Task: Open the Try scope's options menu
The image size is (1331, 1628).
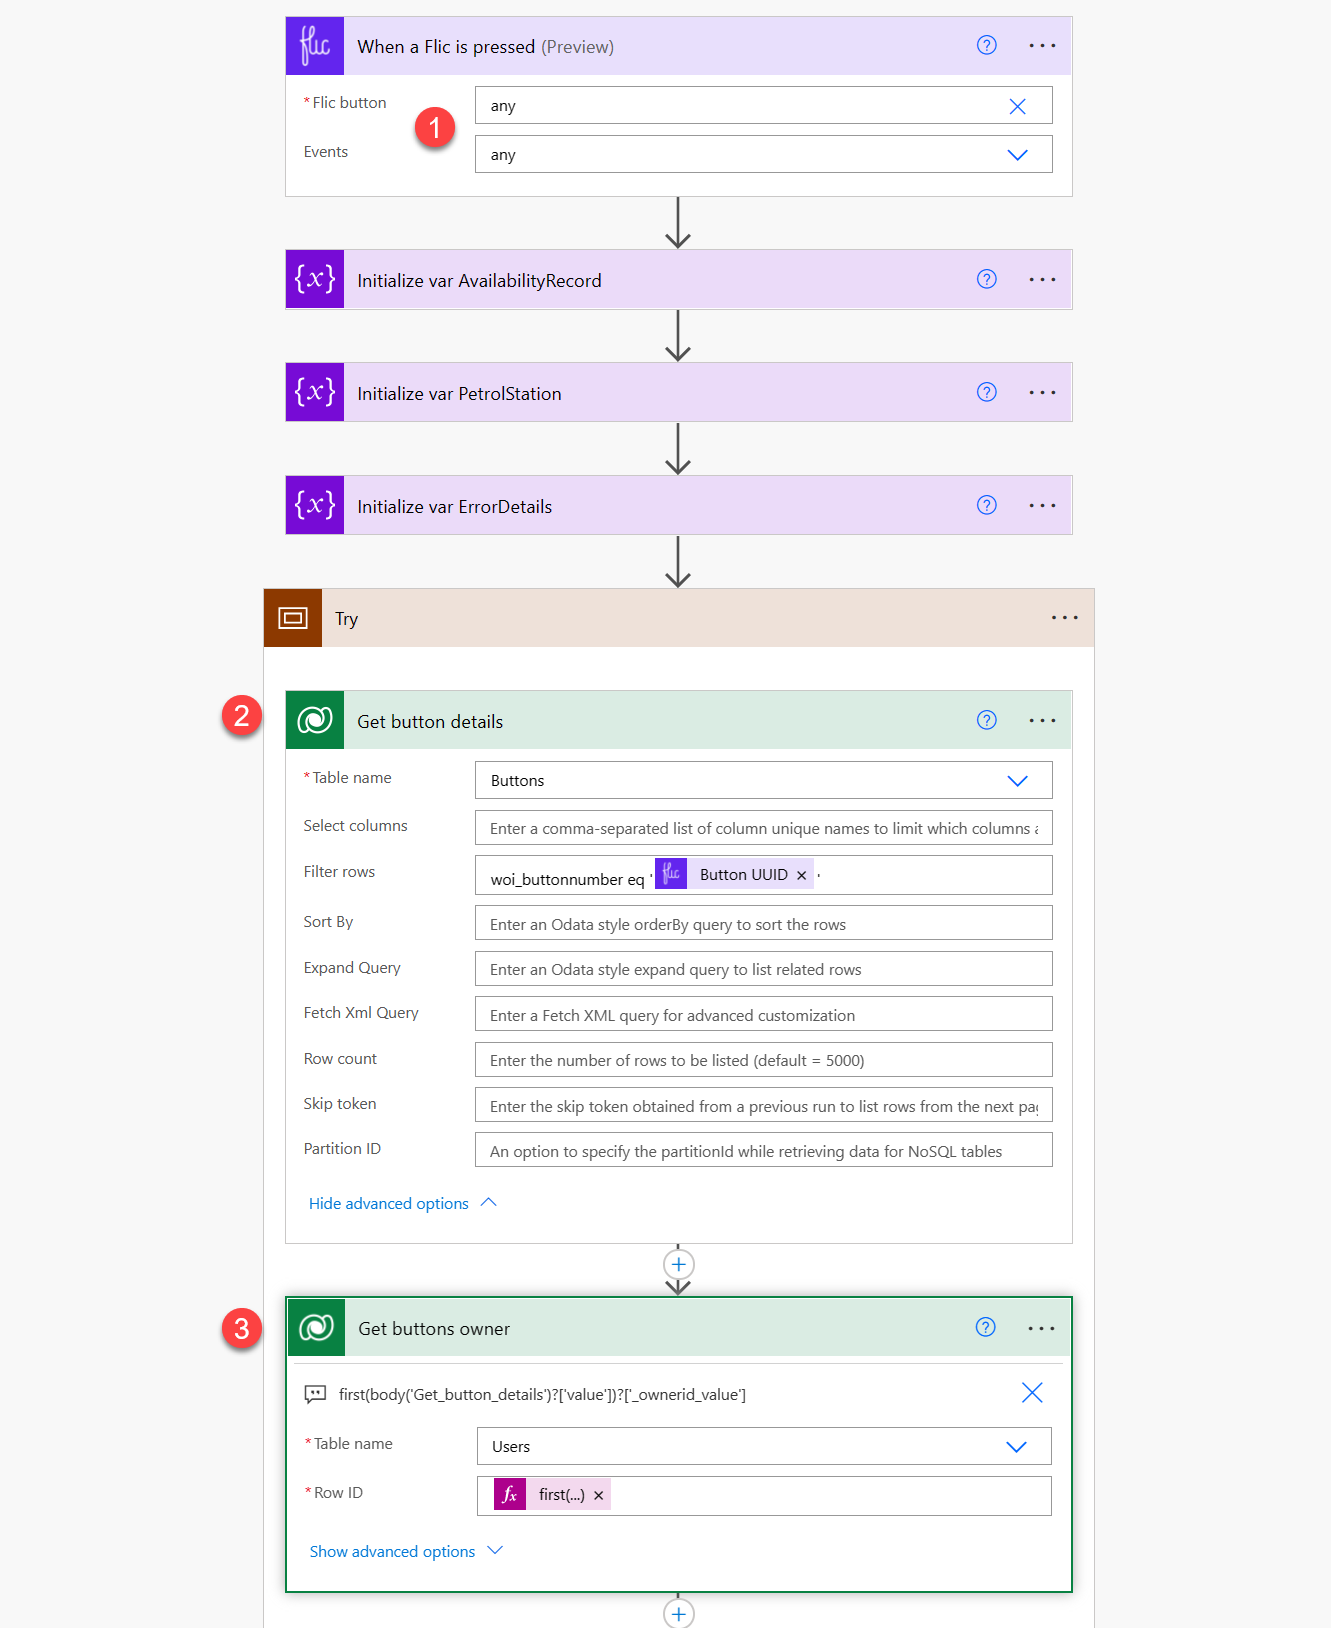Action: pos(1064,618)
